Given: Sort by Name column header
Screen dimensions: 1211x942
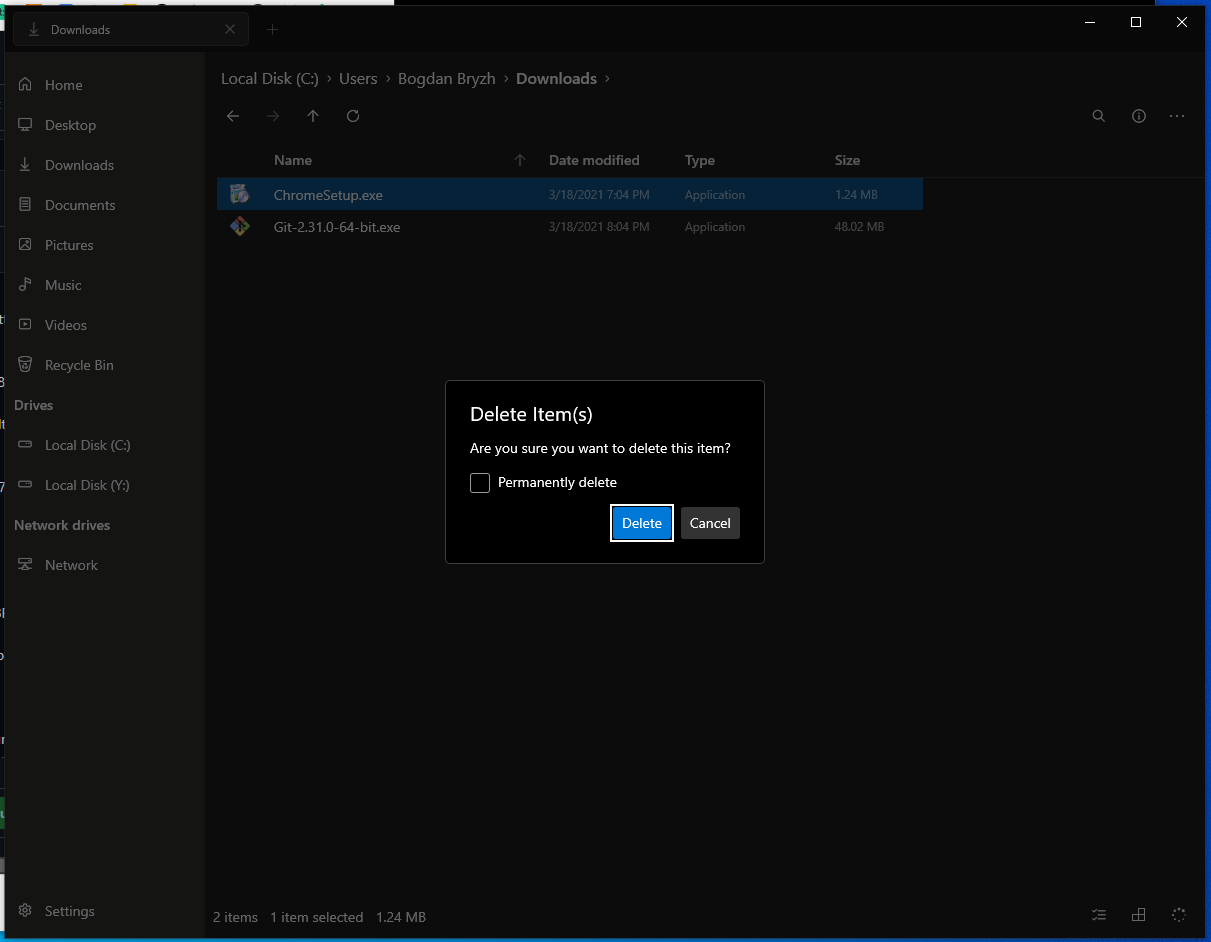Looking at the screenshot, I should (293, 160).
